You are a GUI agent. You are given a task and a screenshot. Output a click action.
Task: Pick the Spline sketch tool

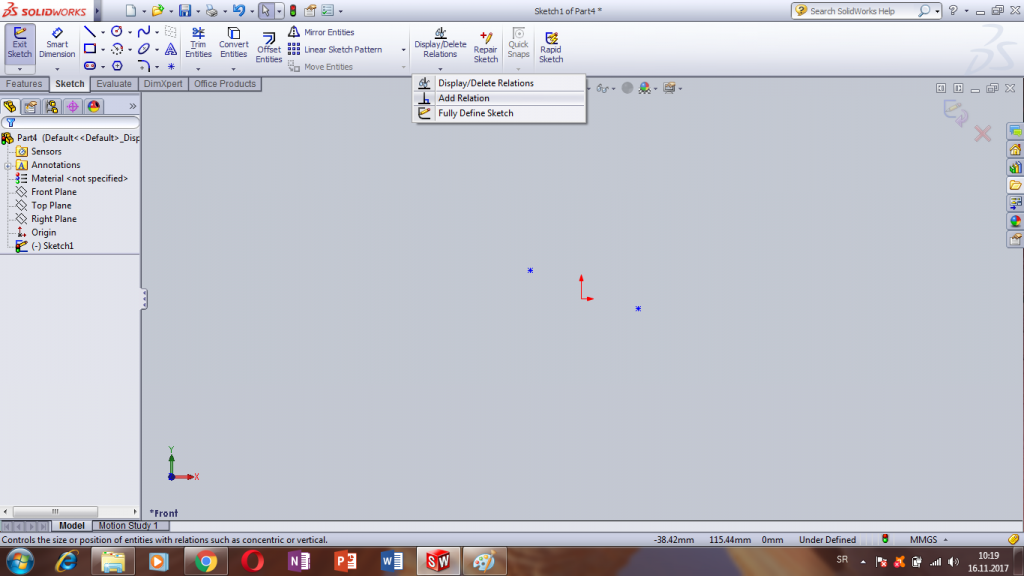[144, 31]
